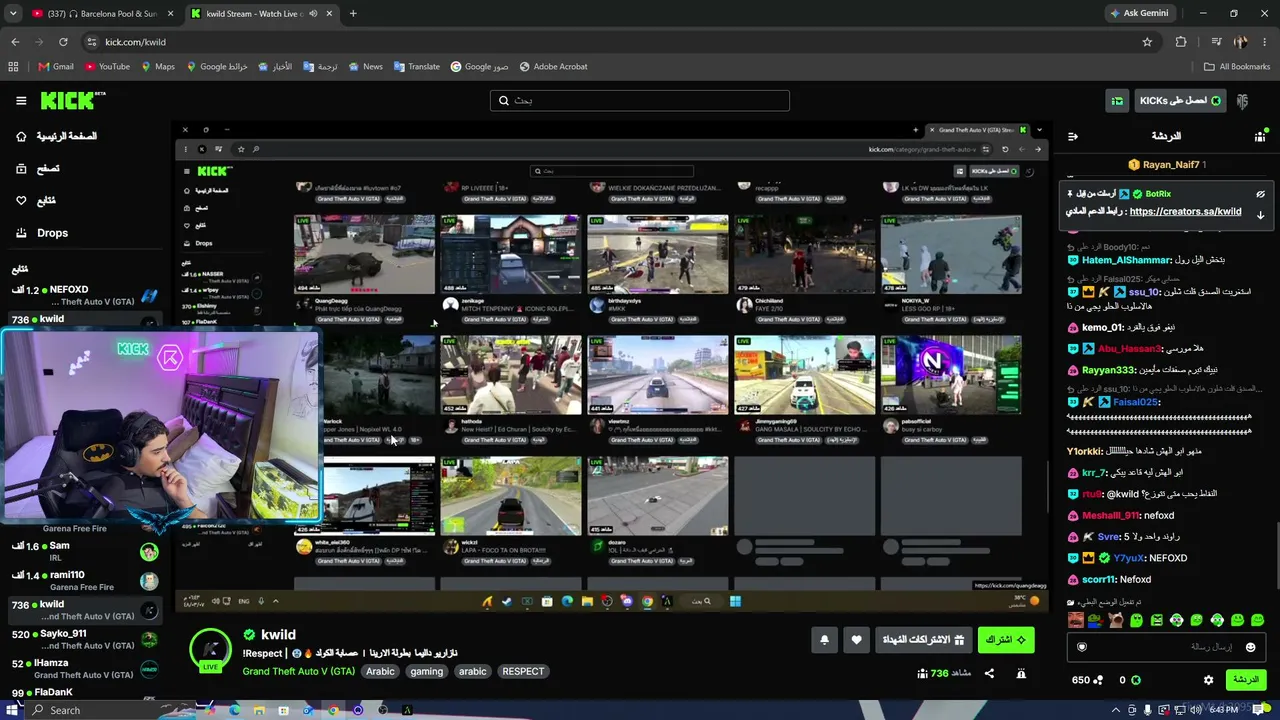Open the browser extensions puzzle icon

[1181, 42]
